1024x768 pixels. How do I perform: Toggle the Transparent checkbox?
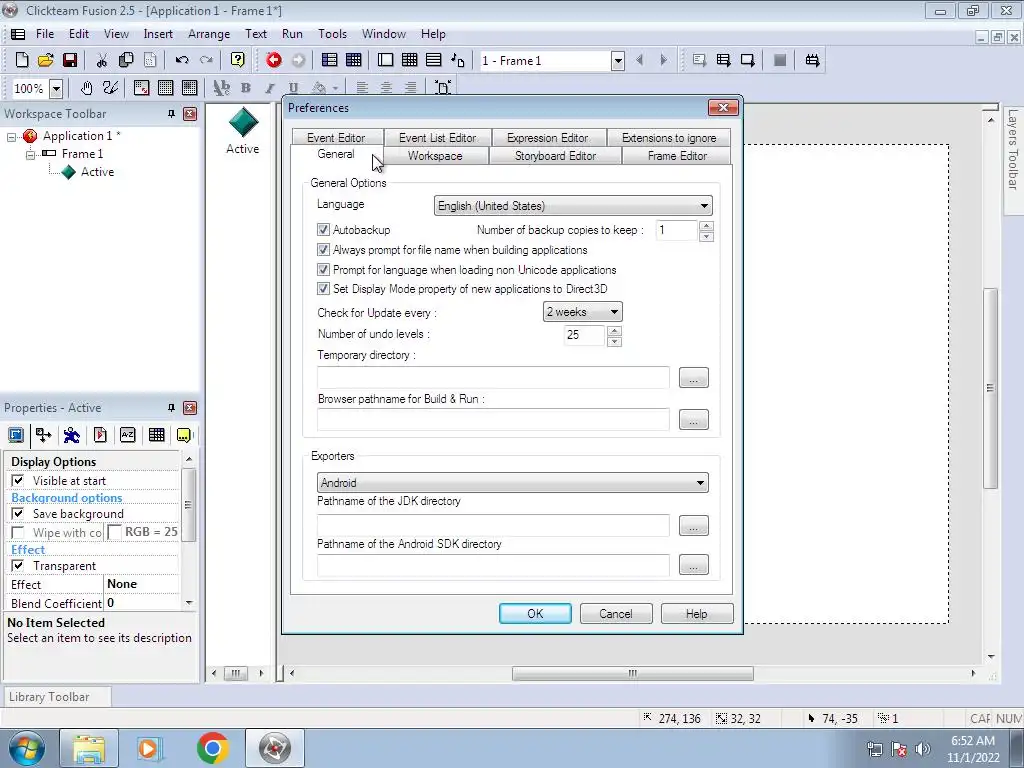[x=18, y=566]
